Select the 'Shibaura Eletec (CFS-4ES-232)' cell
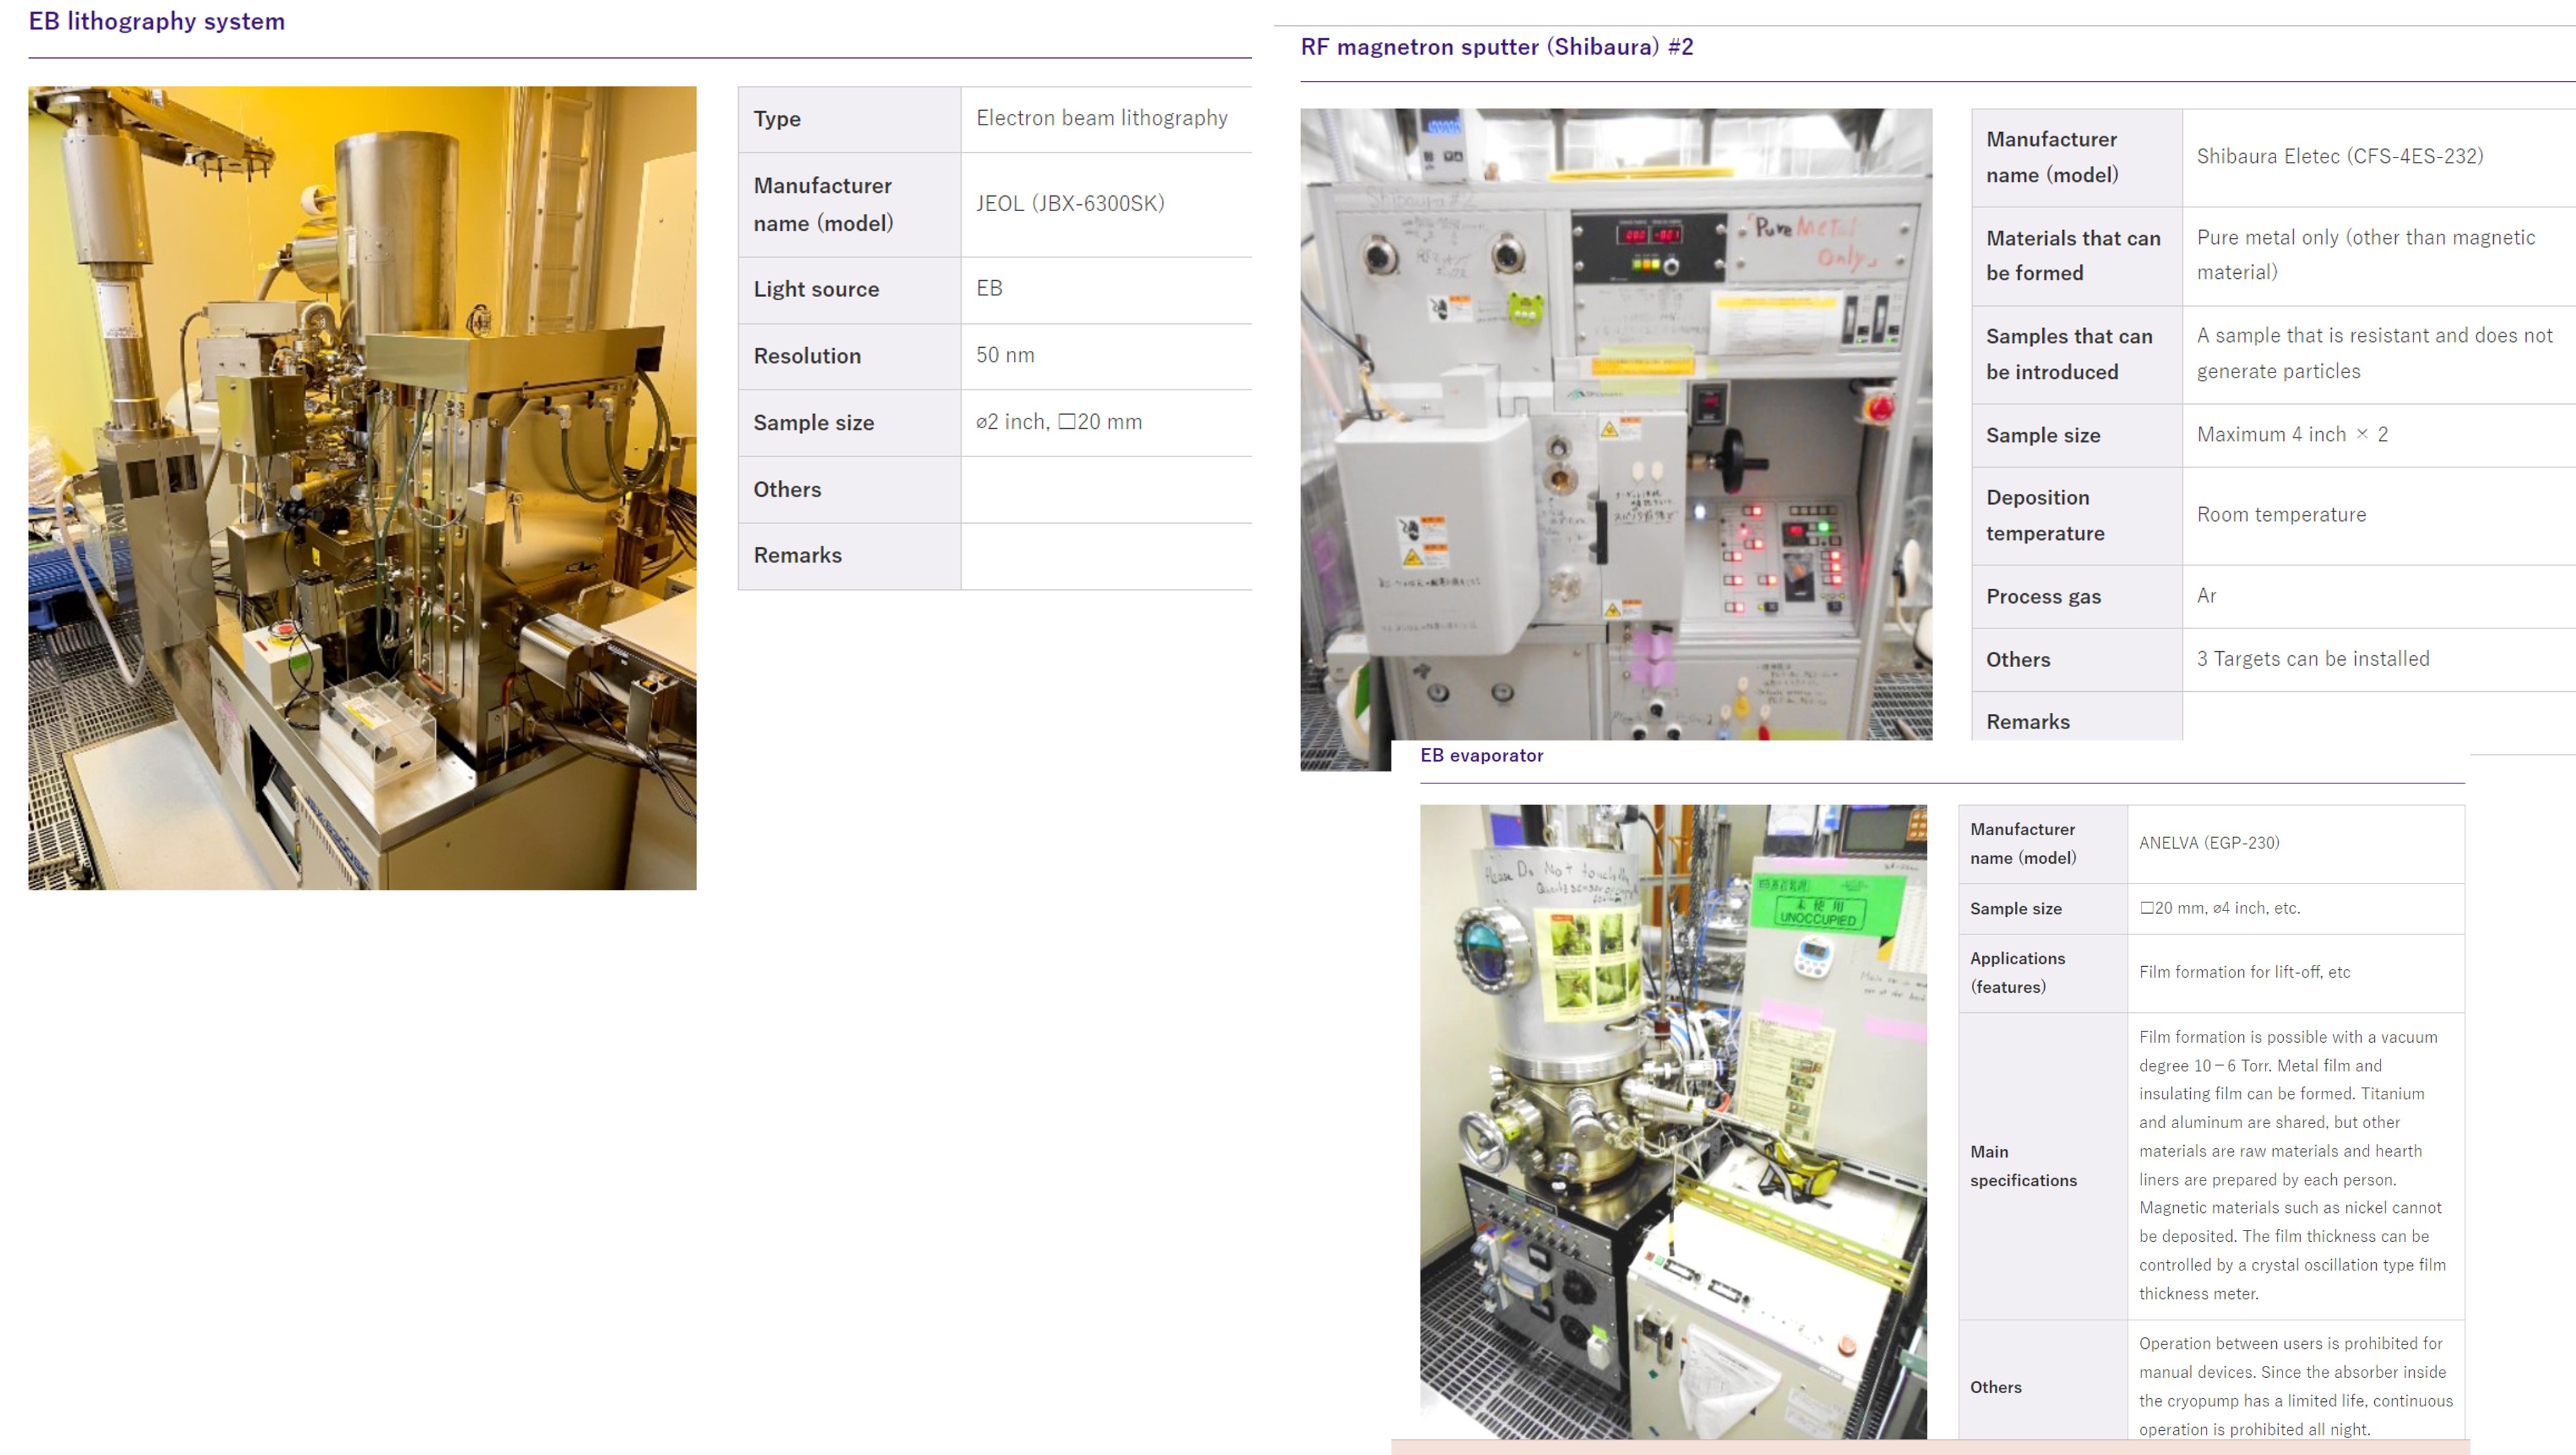The height and width of the screenshot is (1455, 2576). point(2340,156)
